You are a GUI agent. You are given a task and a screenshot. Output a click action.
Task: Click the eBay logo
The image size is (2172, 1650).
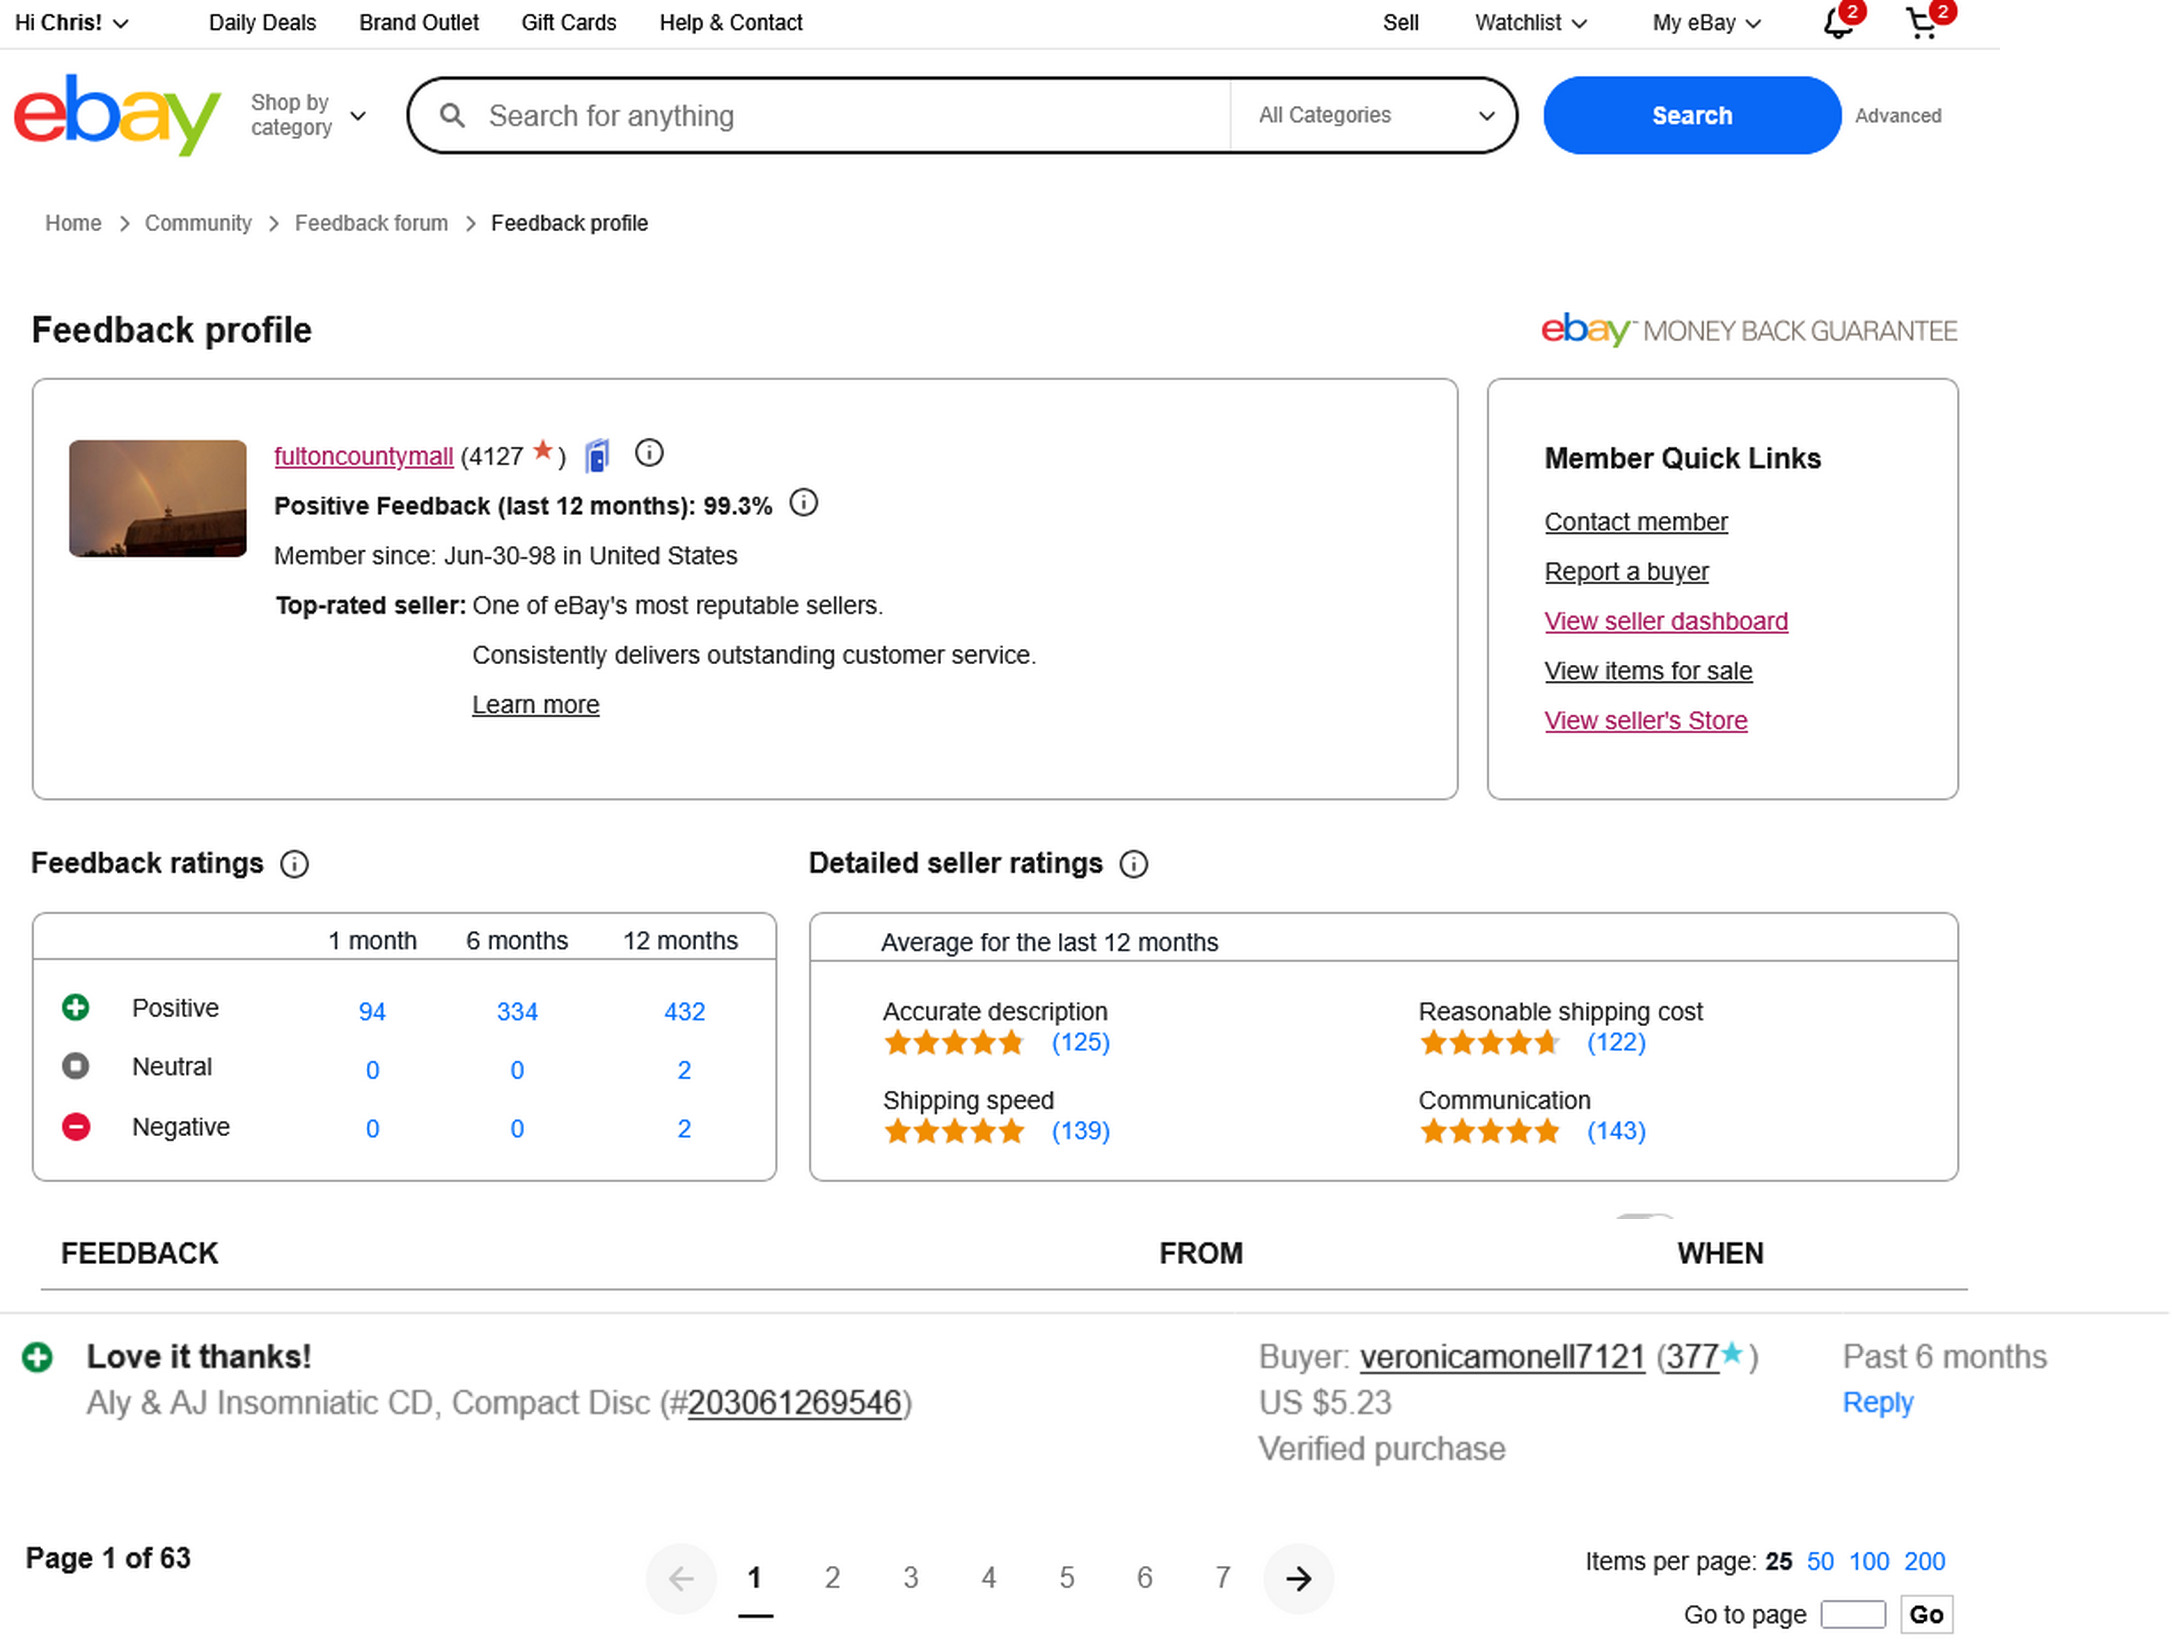(117, 115)
